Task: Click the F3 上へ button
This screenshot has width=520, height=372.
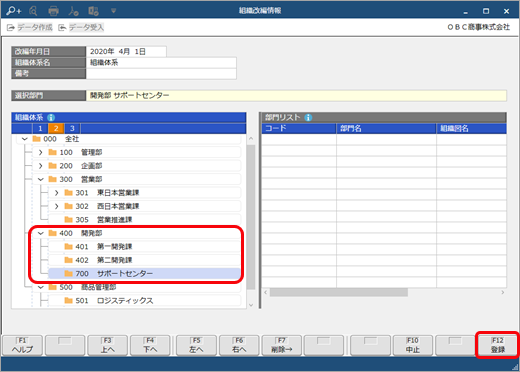Action: pyautogui.click(x=108, y=345)
